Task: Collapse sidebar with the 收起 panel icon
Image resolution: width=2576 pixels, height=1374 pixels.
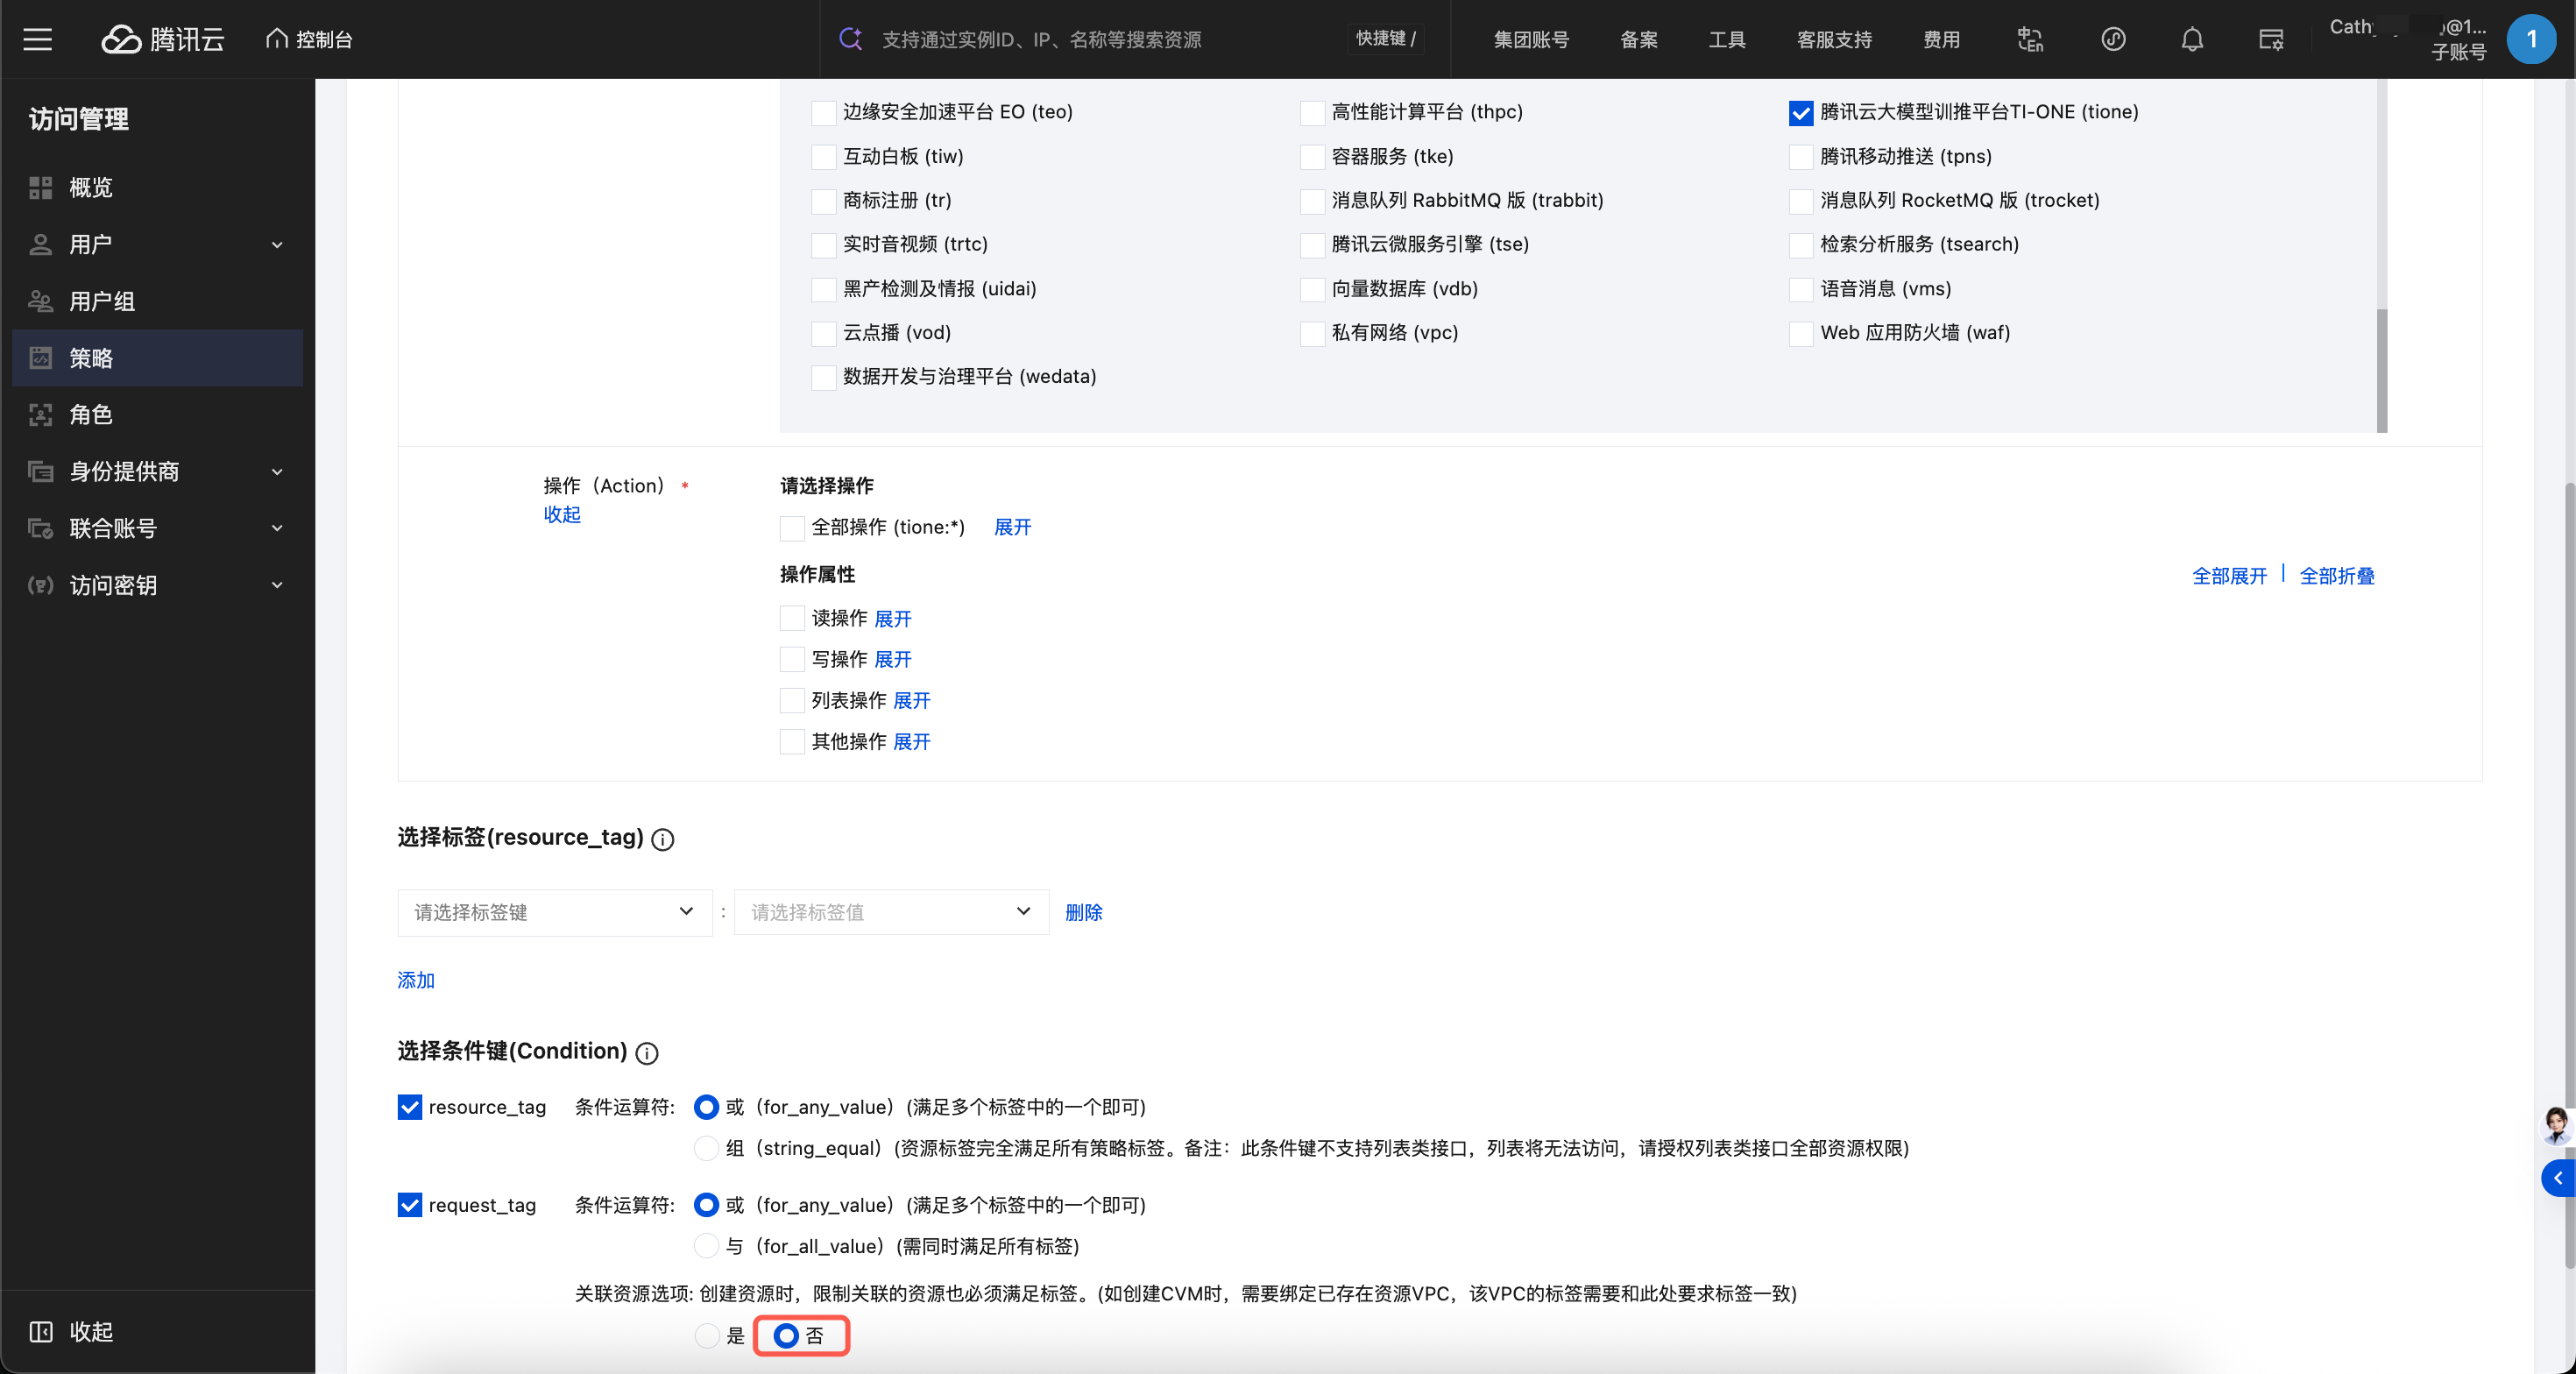Action: tap(41, 1332)
